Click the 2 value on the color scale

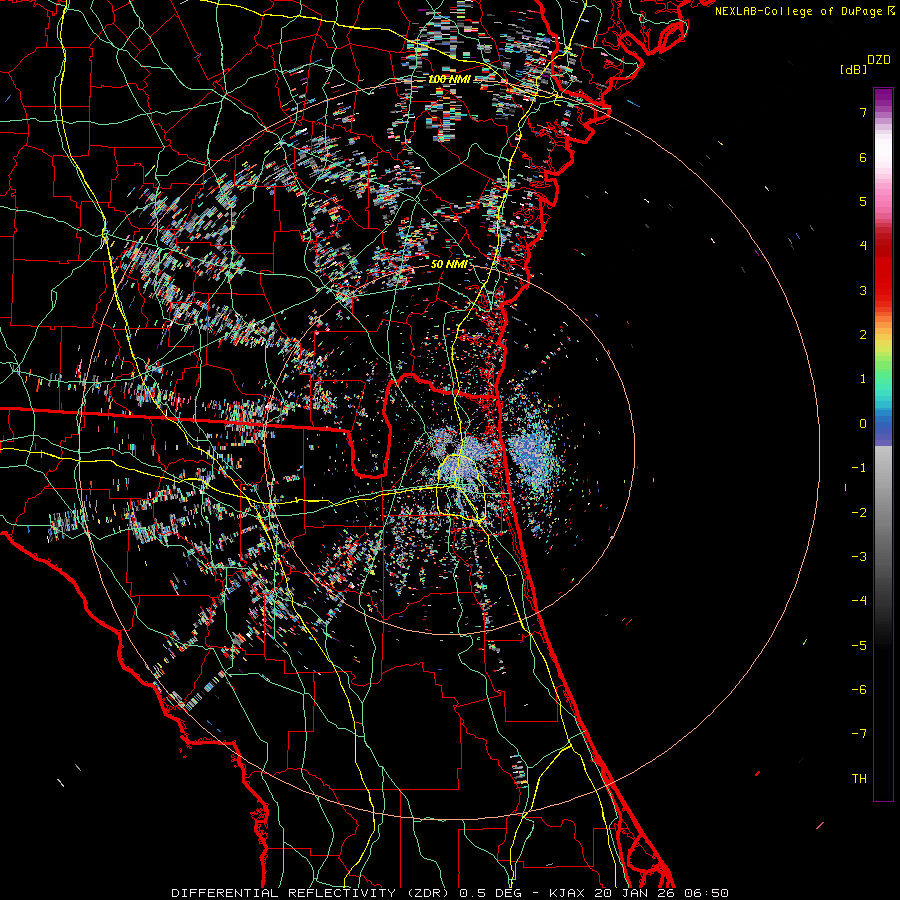pyautogui.click(x=863, y=335)
